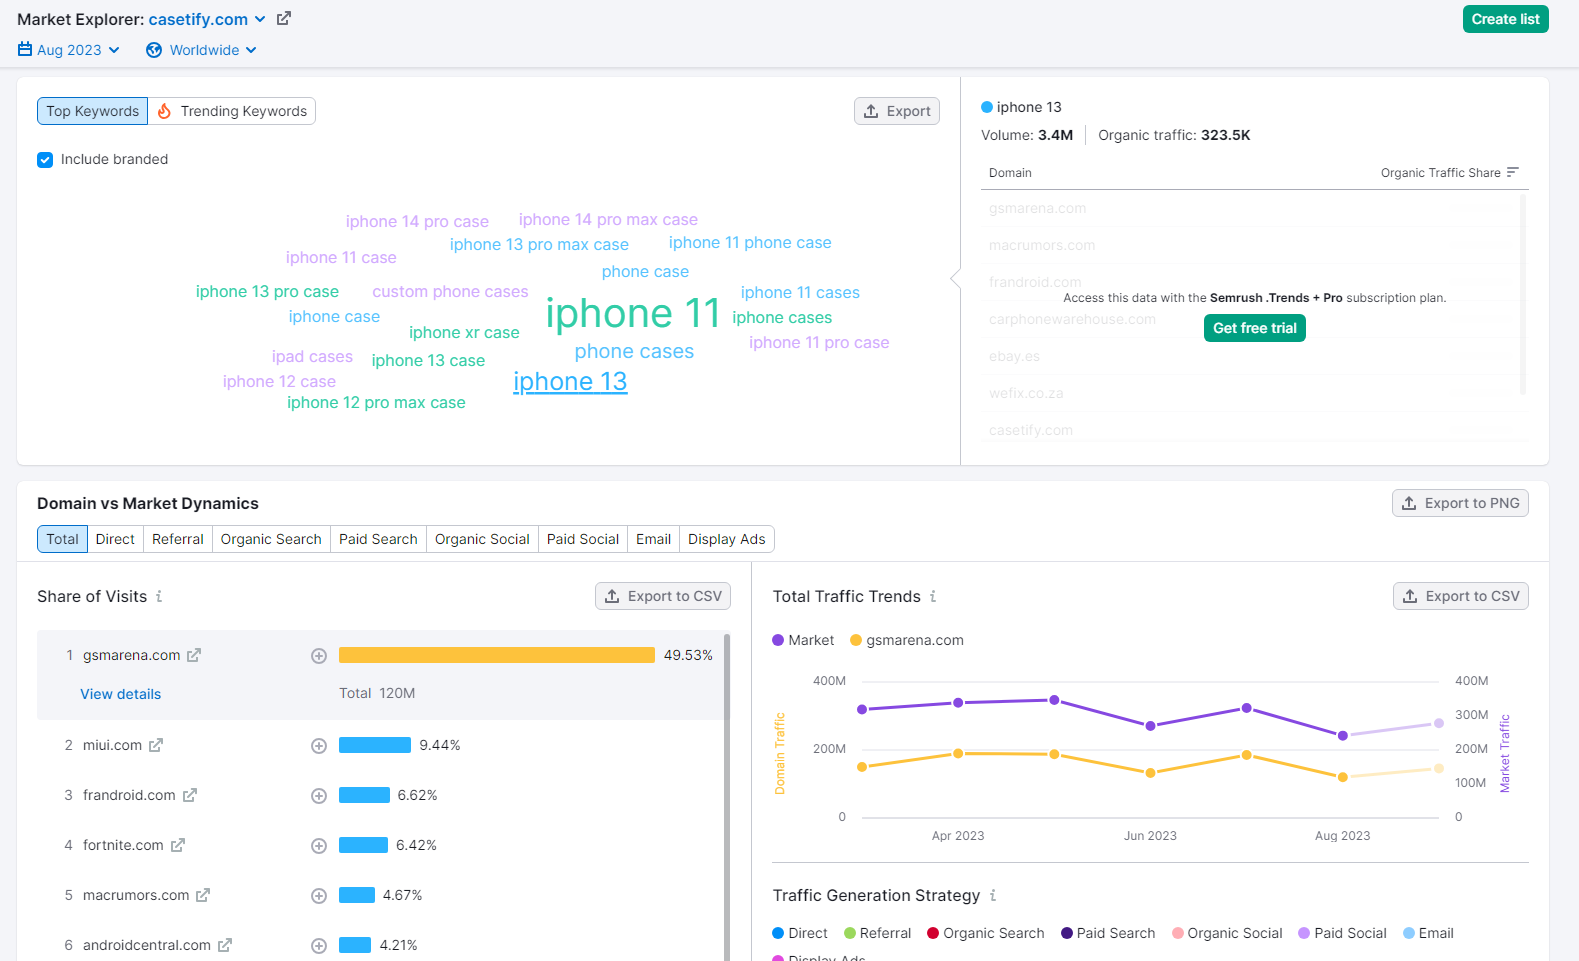Viewport: 1579px width, 961px height.
Task: Select the Paid Social tab
Action: (x=583, y=539)
